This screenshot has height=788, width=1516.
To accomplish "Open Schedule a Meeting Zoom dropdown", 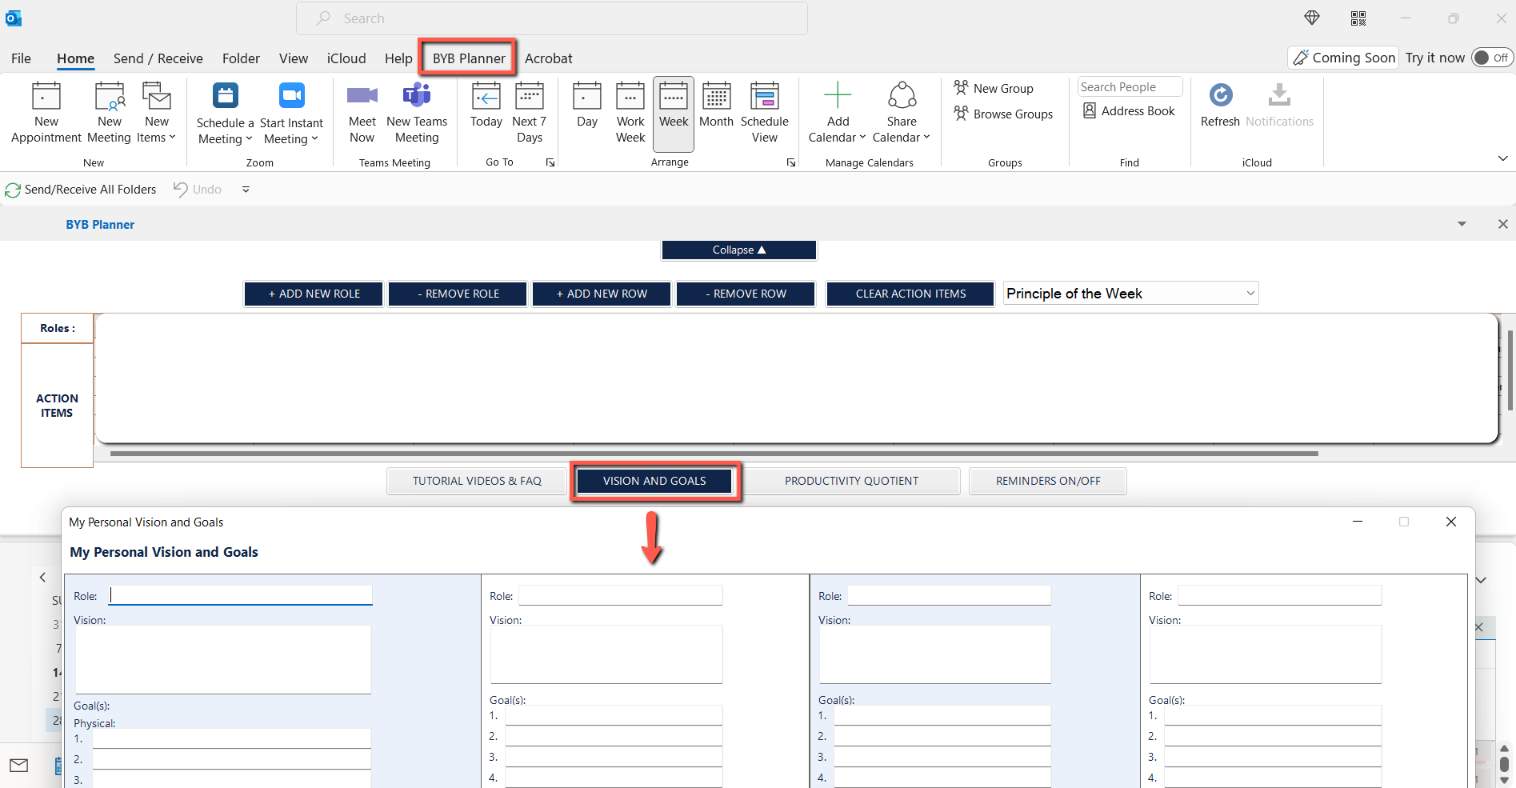I will click(x=225, y=113).
